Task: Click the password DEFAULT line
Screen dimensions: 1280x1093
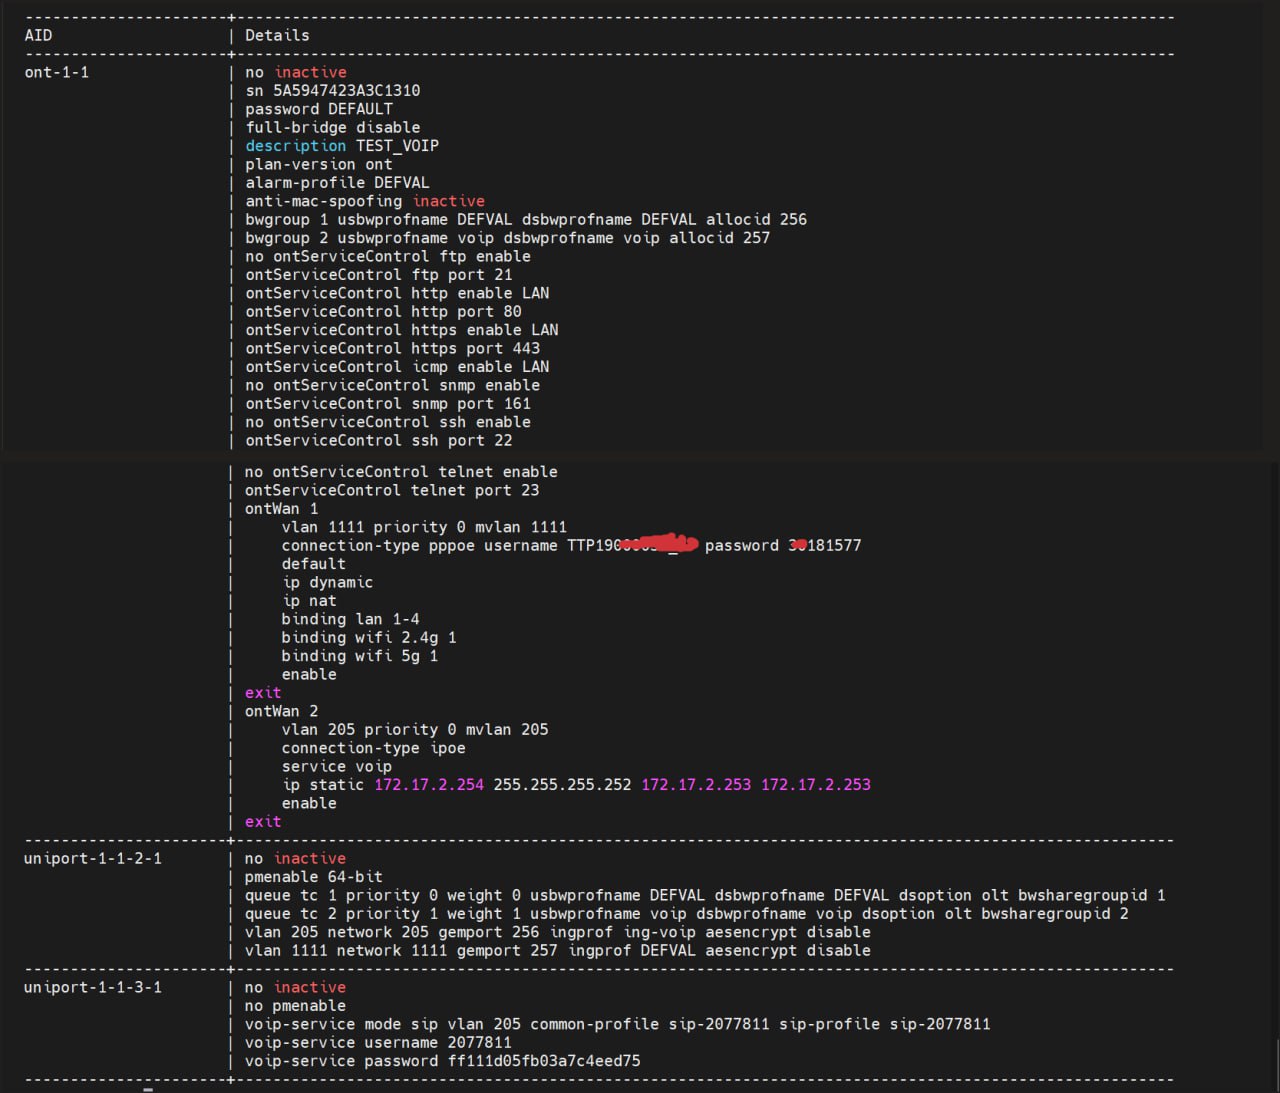Action: (x=318, y=109)
